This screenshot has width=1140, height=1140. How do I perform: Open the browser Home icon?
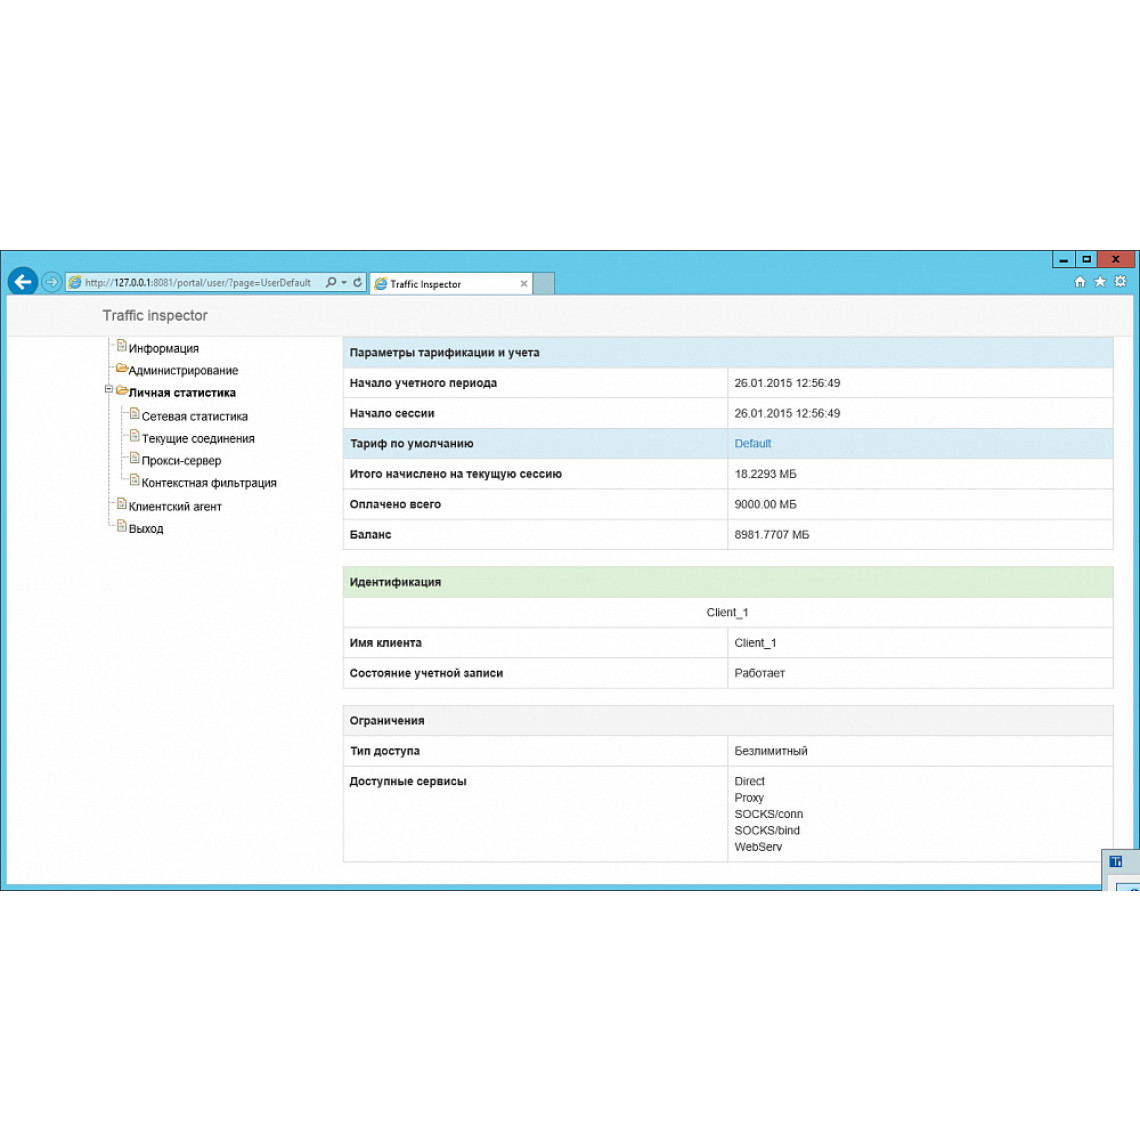click(x=1080, y=281)
